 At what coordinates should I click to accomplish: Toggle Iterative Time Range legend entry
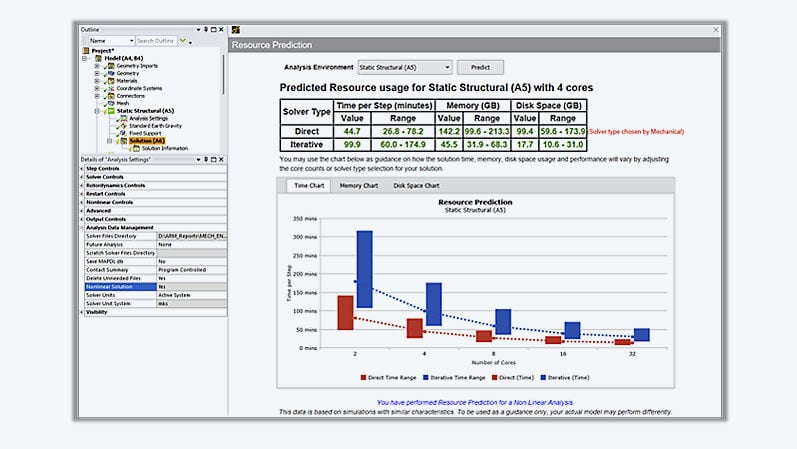point(459,377)
